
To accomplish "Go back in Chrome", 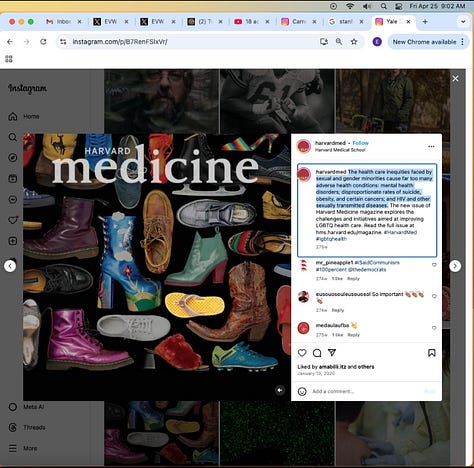I will tap(10, 42).
